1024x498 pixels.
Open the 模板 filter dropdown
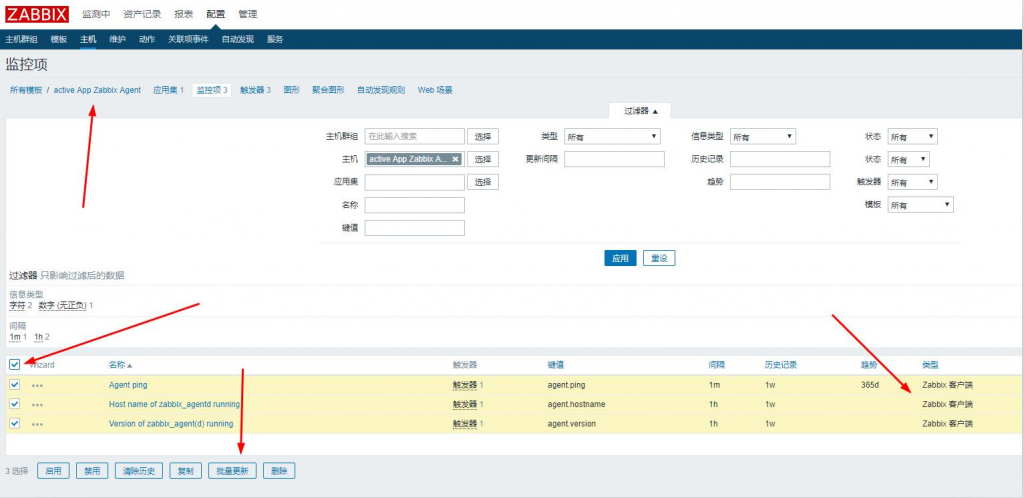tap(921, 205)
